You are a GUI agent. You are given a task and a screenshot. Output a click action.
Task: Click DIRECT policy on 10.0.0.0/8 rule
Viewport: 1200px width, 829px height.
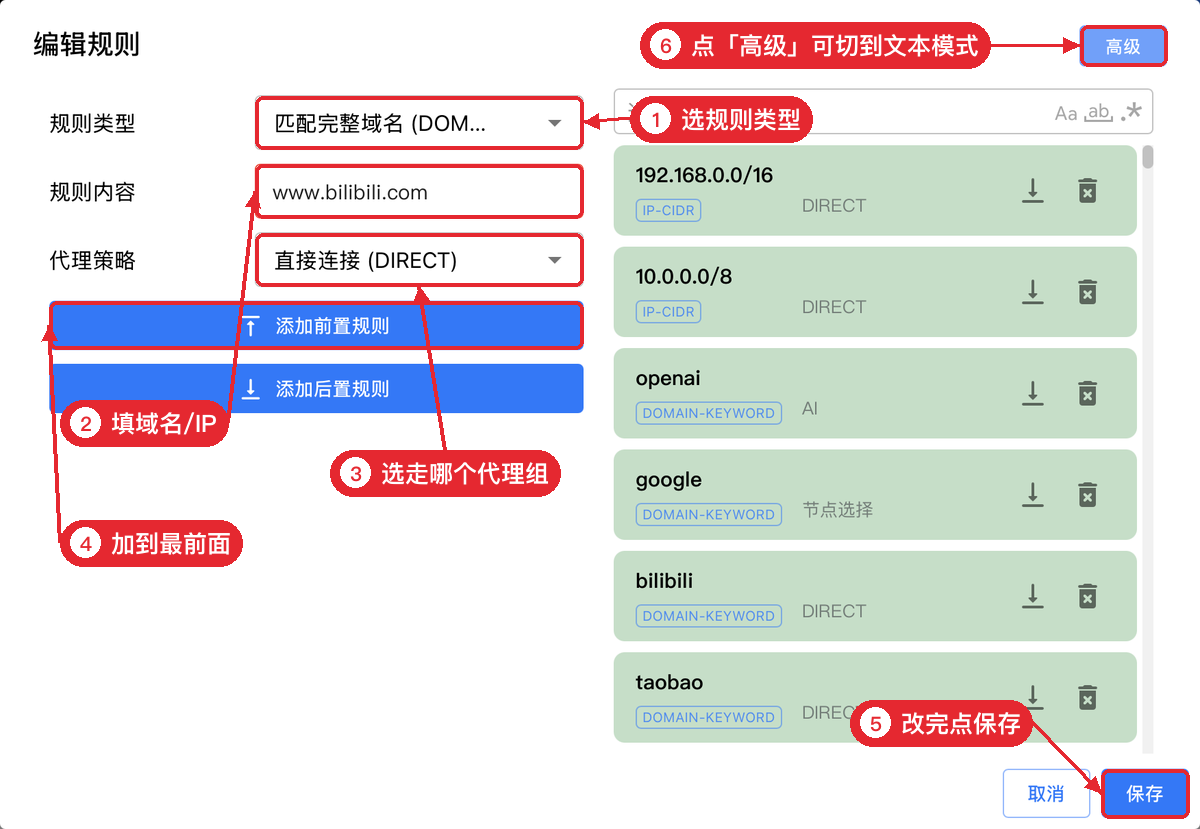[834, 307]
